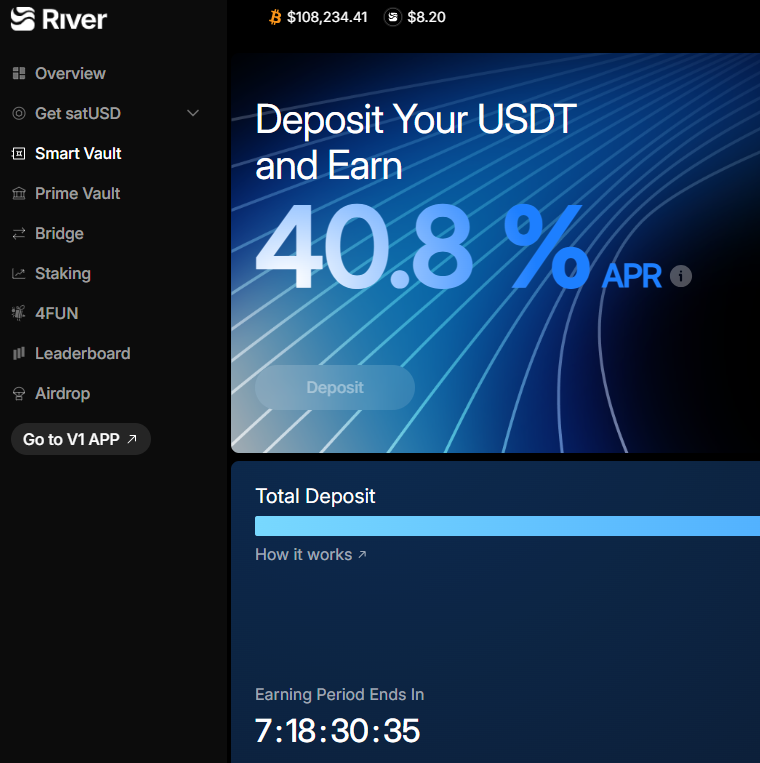
Task: Click the Go to V1 APP button
Action: point(81,439)
